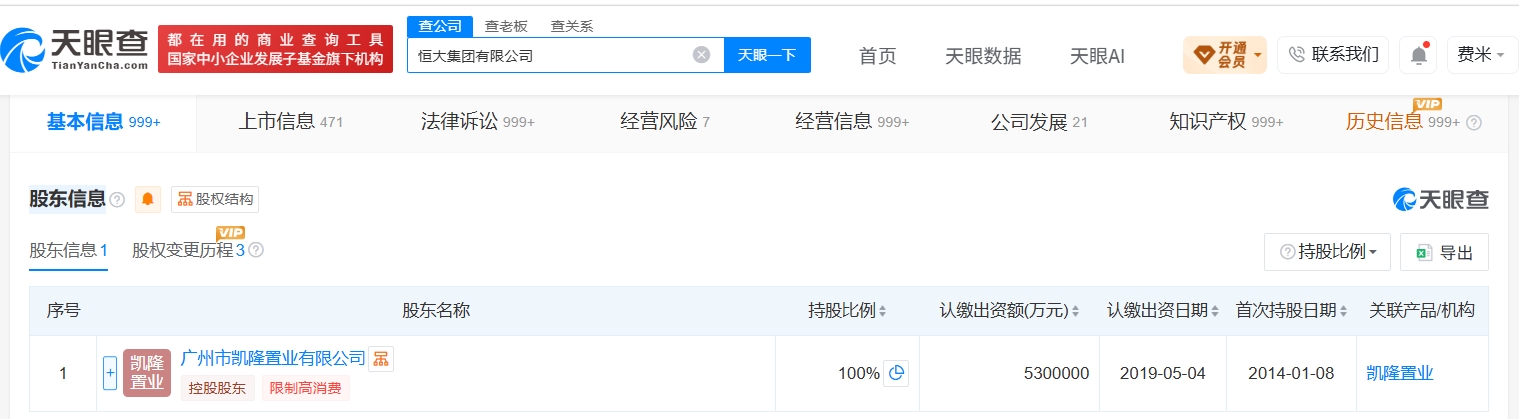Click the 凯隆置业 company logo thumbnail

point(147,373)
